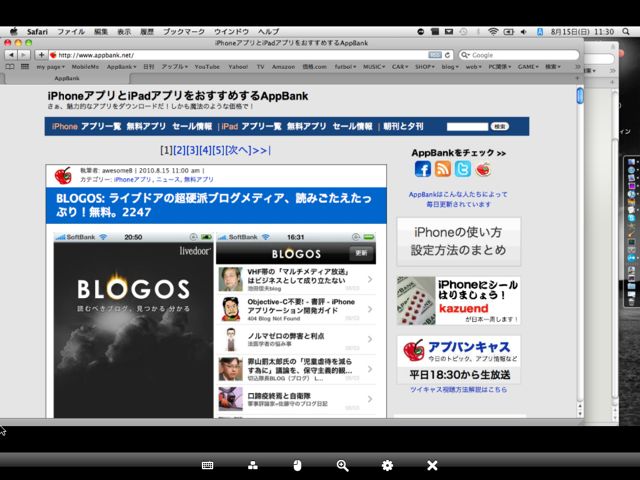Click the battery status icon

click(509, 31)
